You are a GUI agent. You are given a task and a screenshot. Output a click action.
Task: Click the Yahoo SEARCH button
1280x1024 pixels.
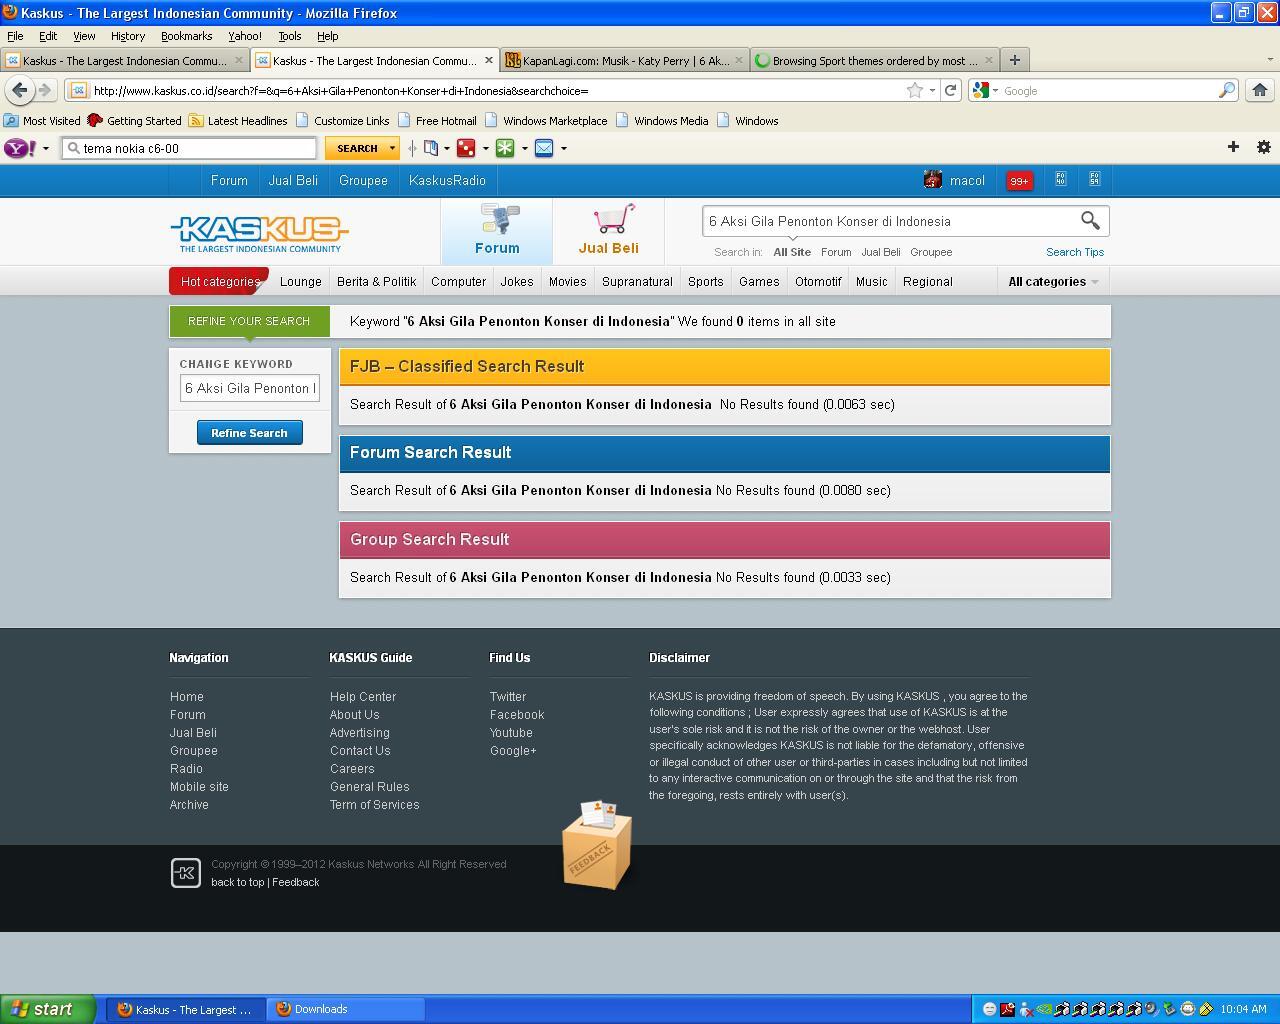click(357, 148)
